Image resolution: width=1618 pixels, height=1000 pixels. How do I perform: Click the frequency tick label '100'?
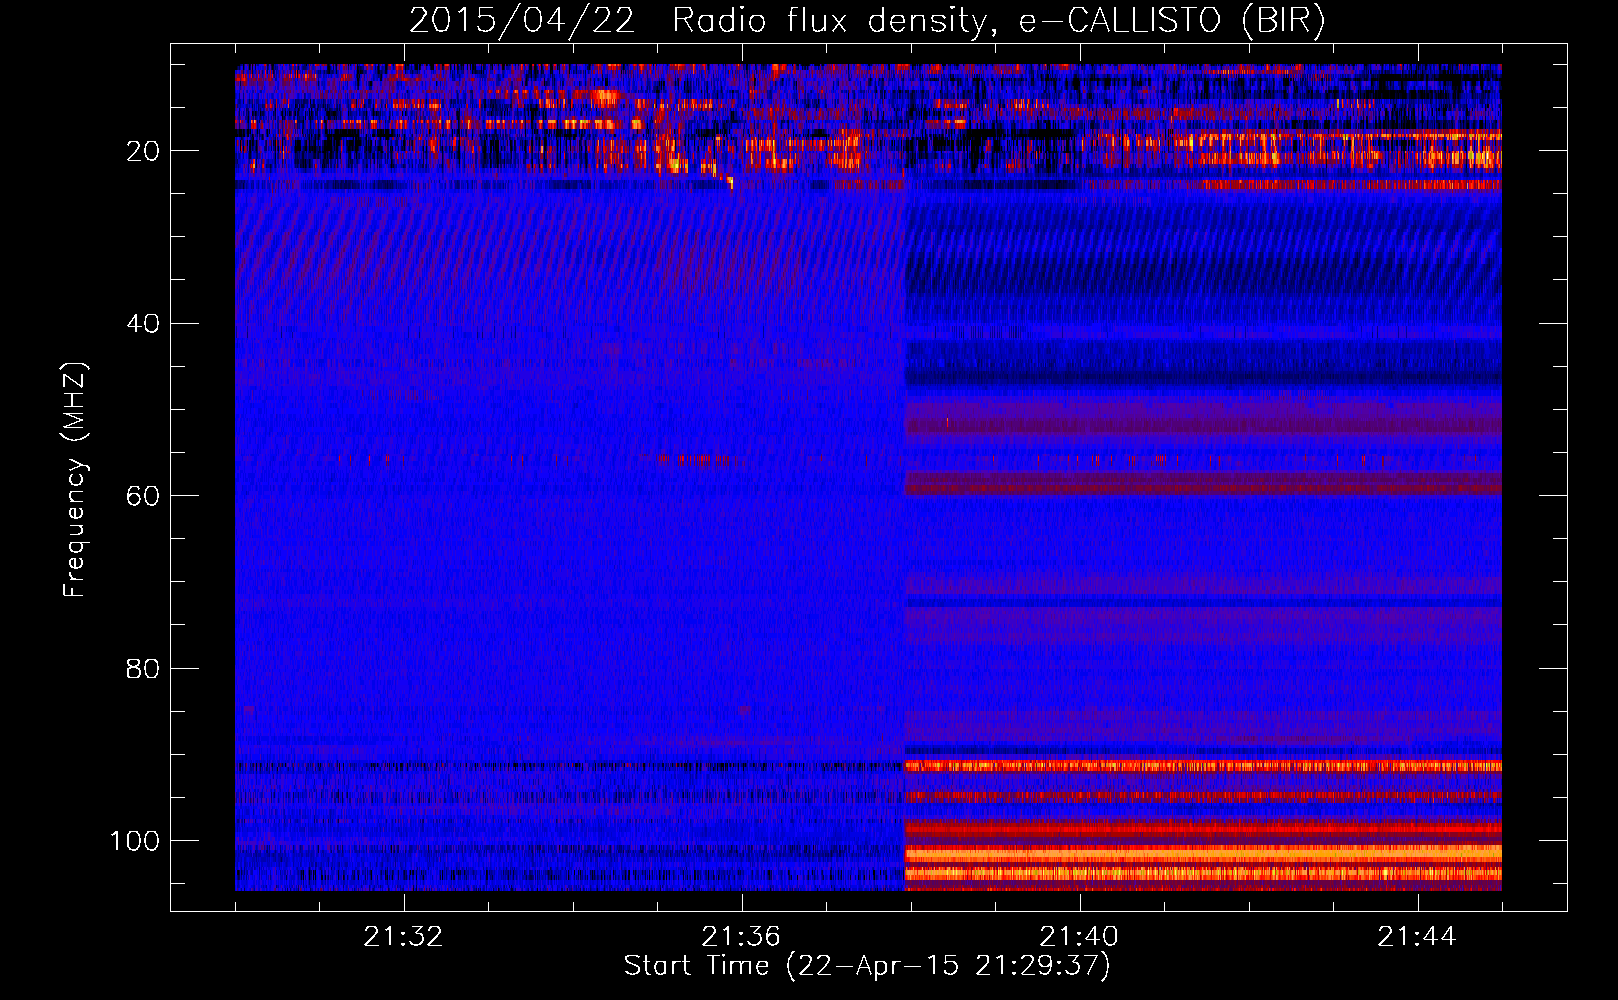click(135, 840)
